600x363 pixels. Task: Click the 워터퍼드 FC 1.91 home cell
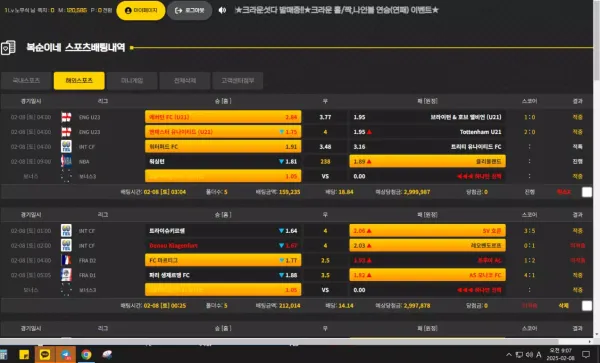(223, 147)
